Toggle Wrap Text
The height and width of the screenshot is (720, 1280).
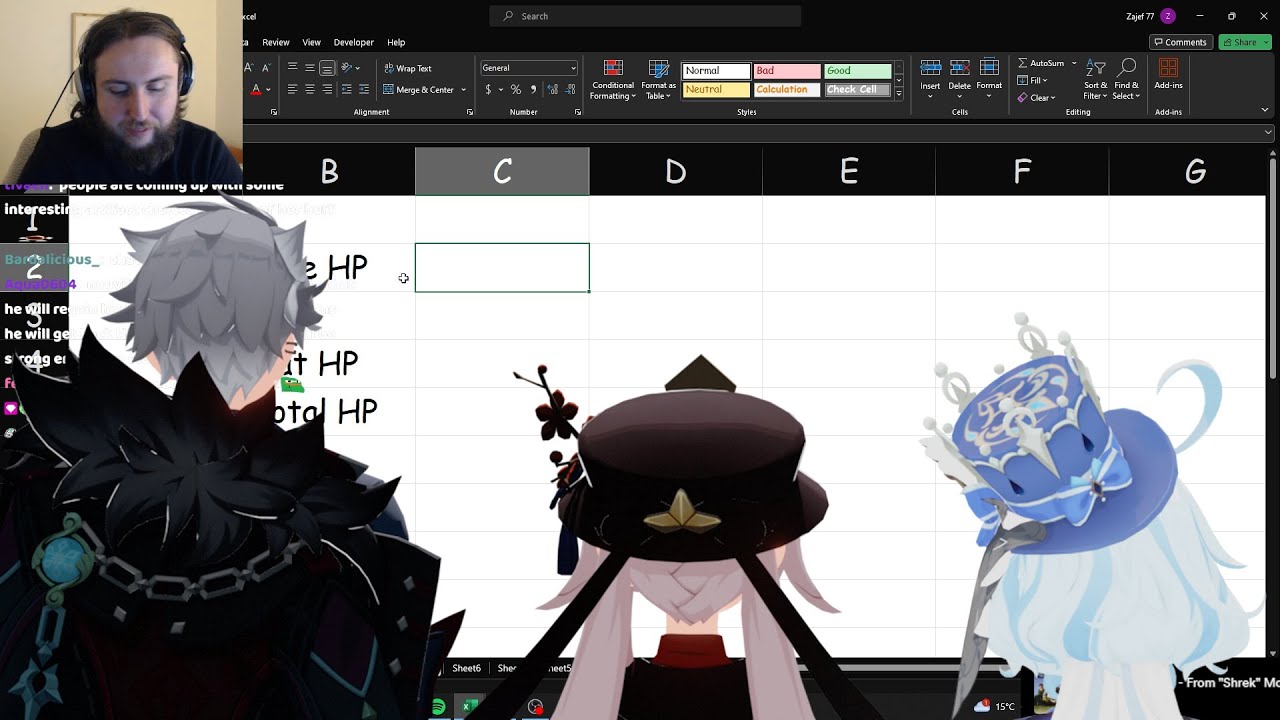[408, 68]
